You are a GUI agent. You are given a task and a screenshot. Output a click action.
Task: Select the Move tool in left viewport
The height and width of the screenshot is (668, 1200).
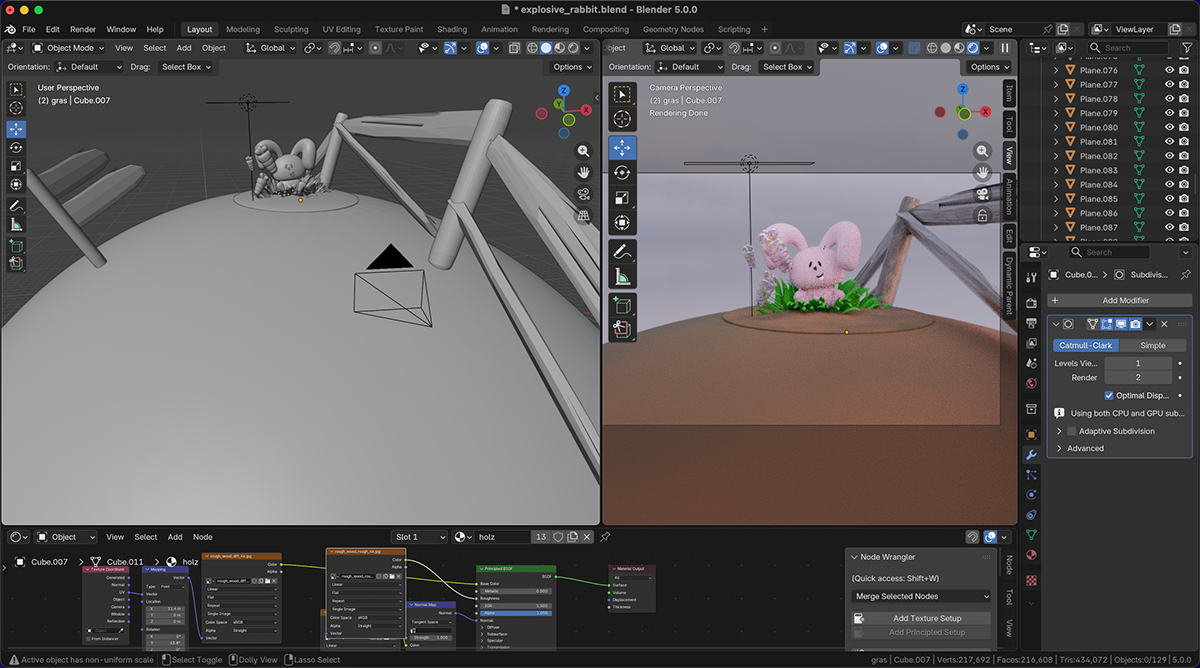[16, 129]
